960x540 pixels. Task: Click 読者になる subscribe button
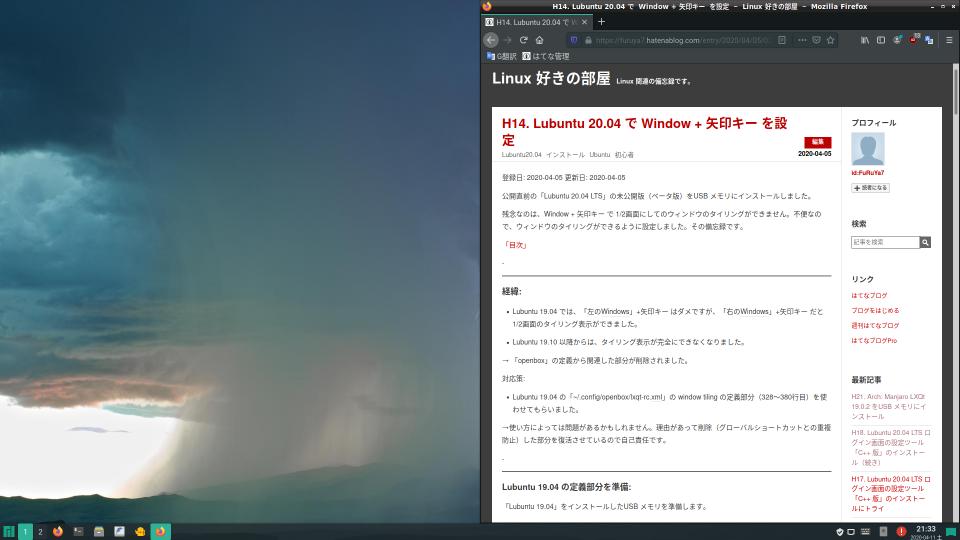(870, 188)
